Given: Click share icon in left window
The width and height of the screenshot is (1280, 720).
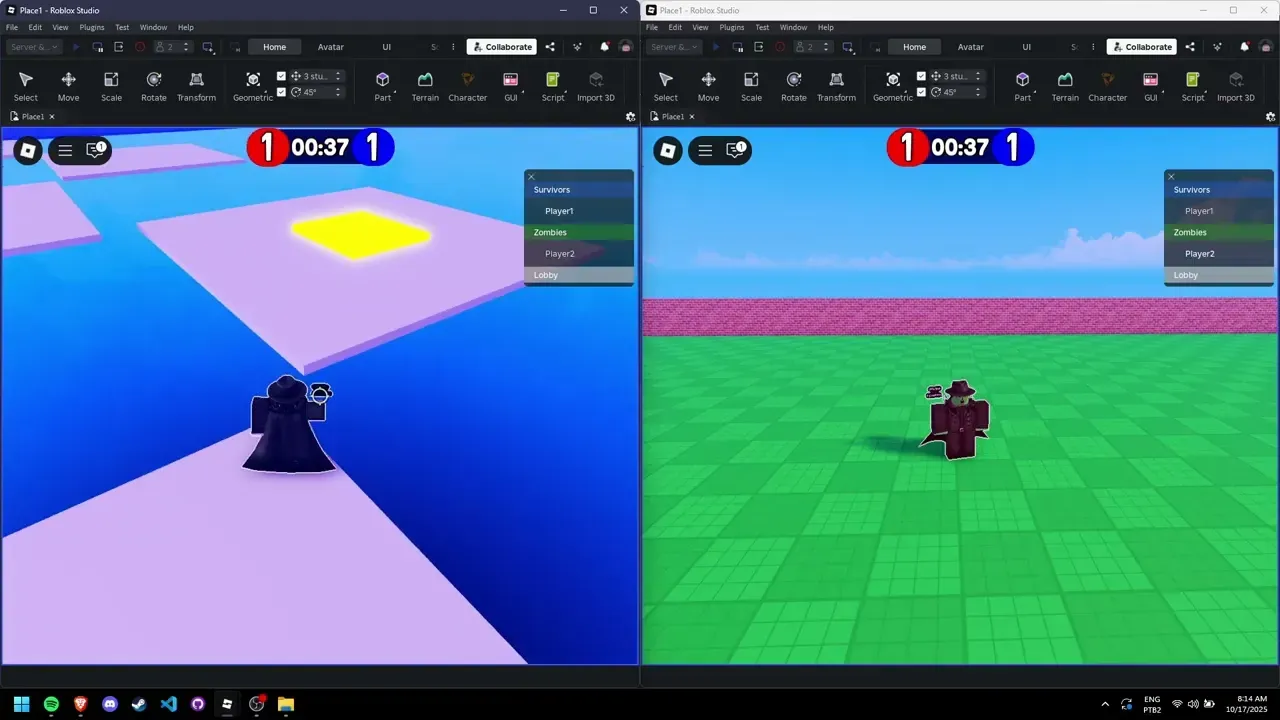Looking at the screenshot, I should click(x=550, y=47).
